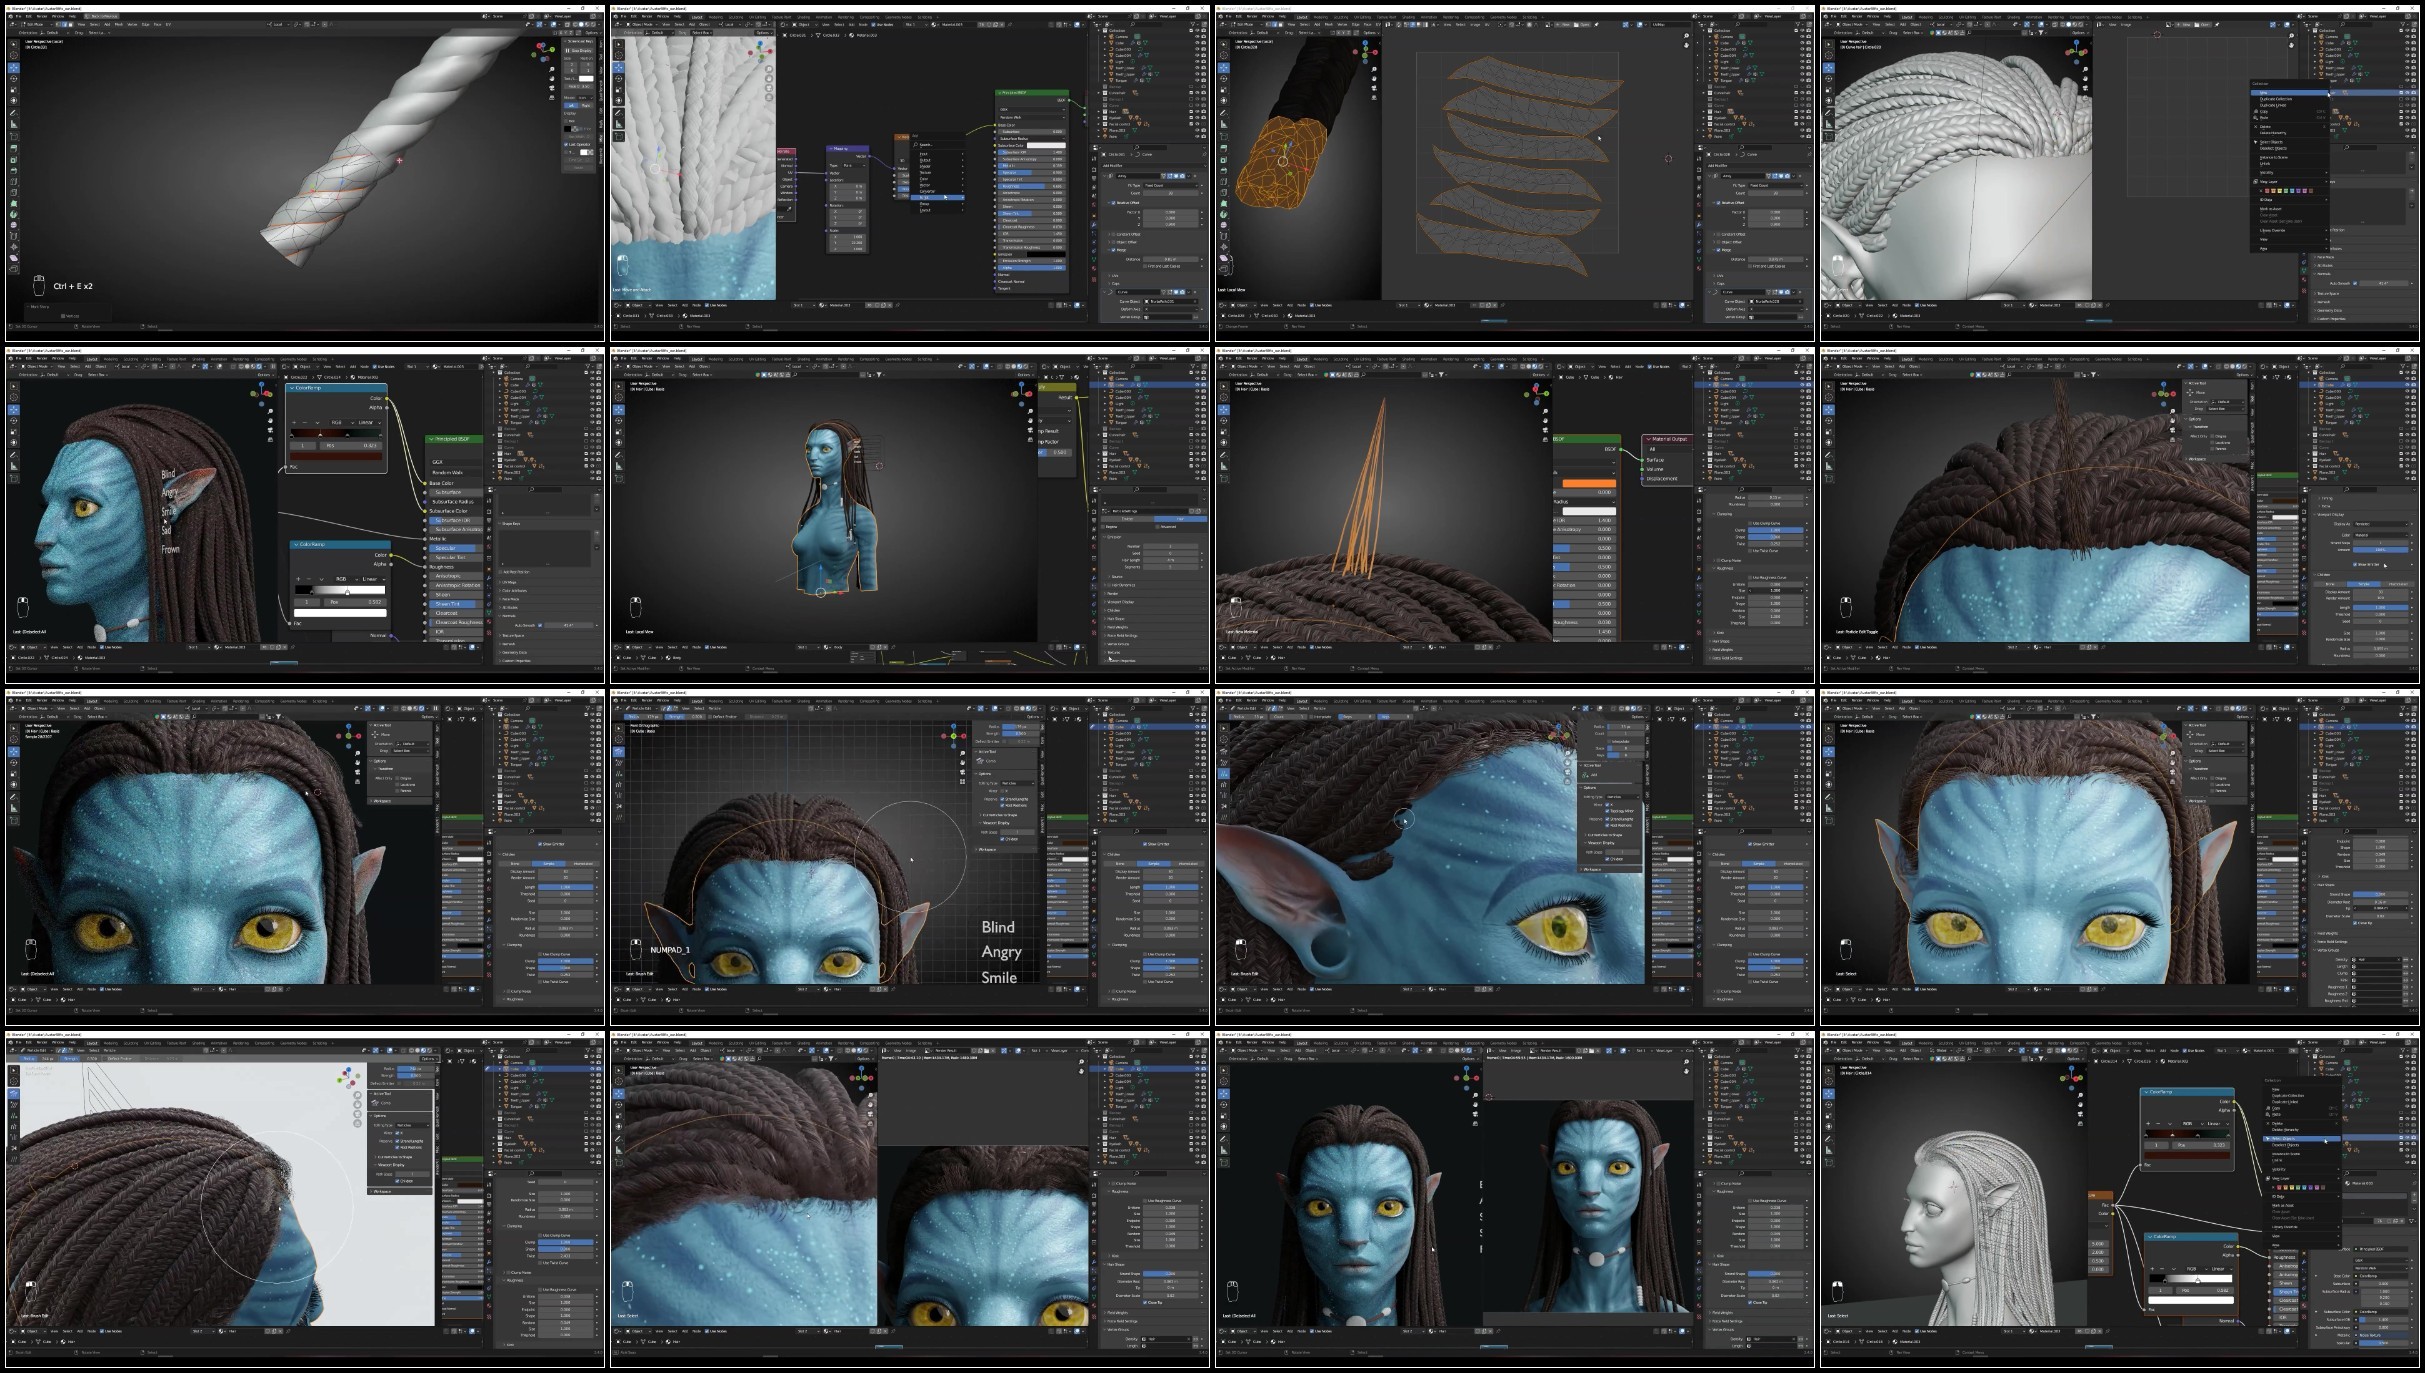Screen dimensions: 2425x1373
Task: Select the Measure tool in the side-profile face screenshot
Action: pos(14,466)
